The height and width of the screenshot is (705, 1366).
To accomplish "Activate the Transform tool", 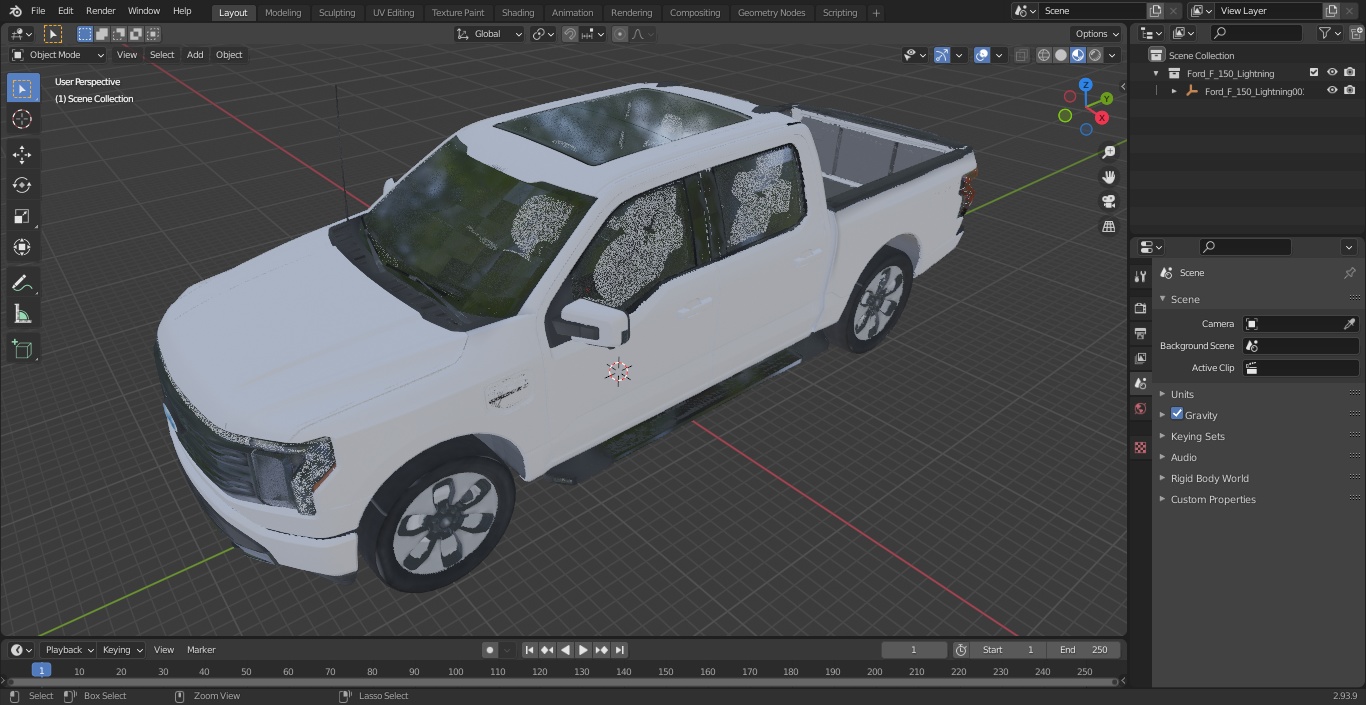I will pos(22,247).
